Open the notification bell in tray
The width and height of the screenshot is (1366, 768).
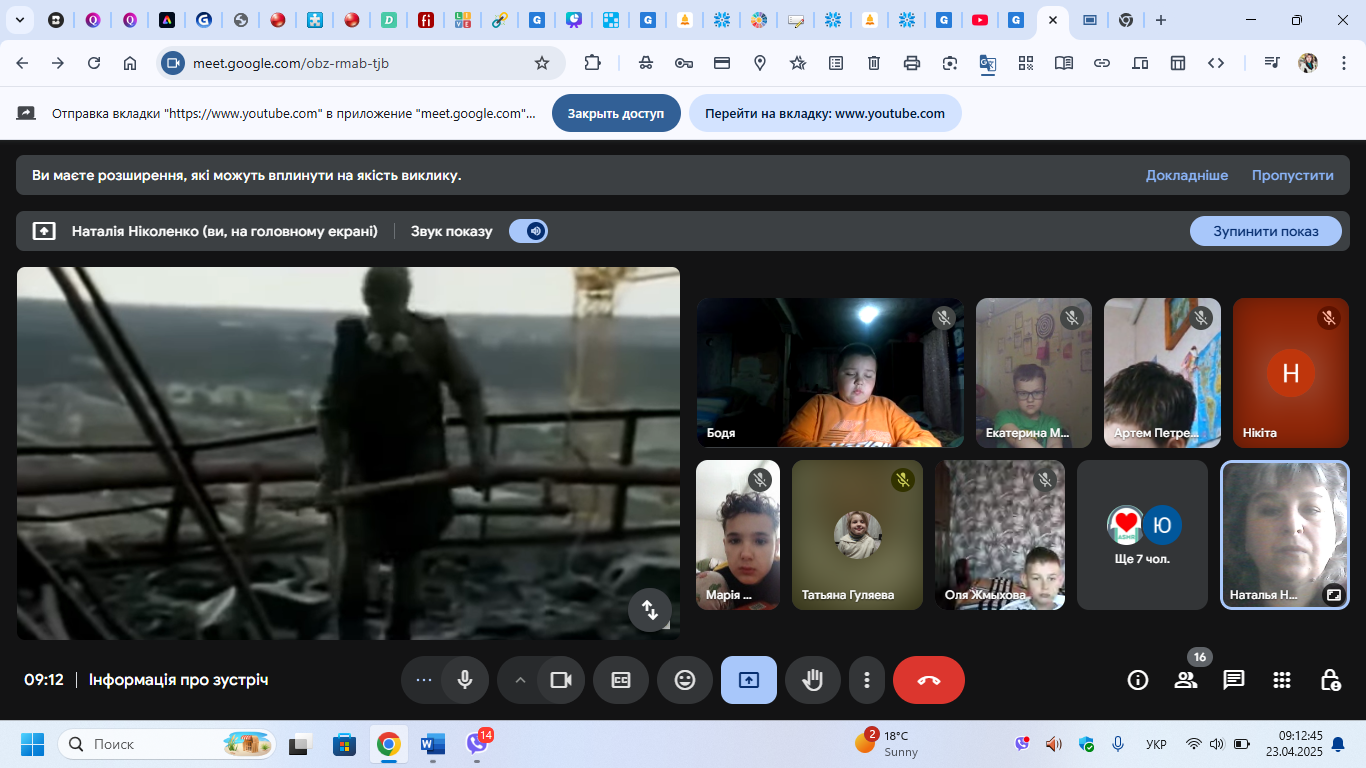[x=1338, y=744]
